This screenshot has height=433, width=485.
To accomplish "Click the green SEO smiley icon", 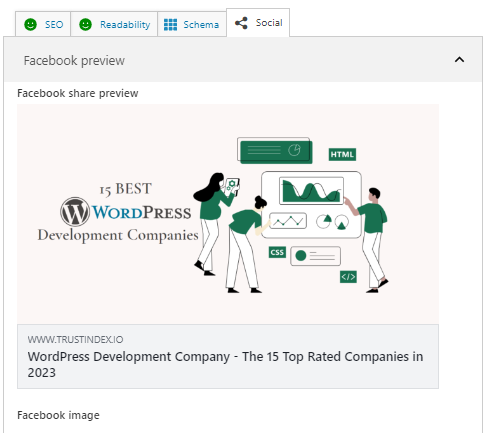I will pos(30,24).
